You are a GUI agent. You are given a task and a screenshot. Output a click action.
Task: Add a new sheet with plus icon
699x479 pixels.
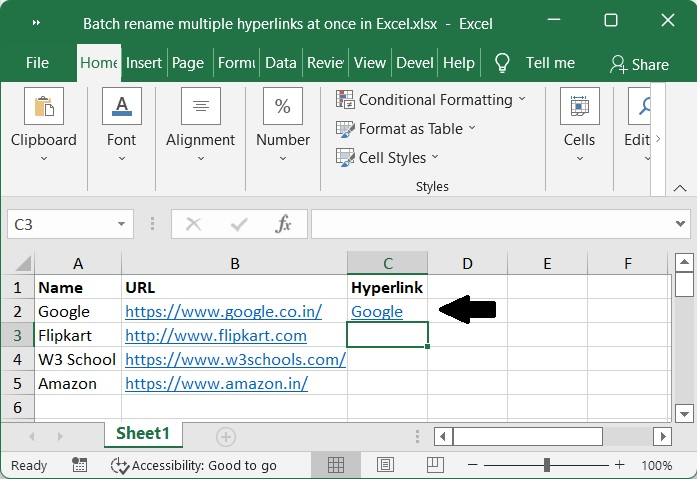pyautogui.click(x=226, y=436)
